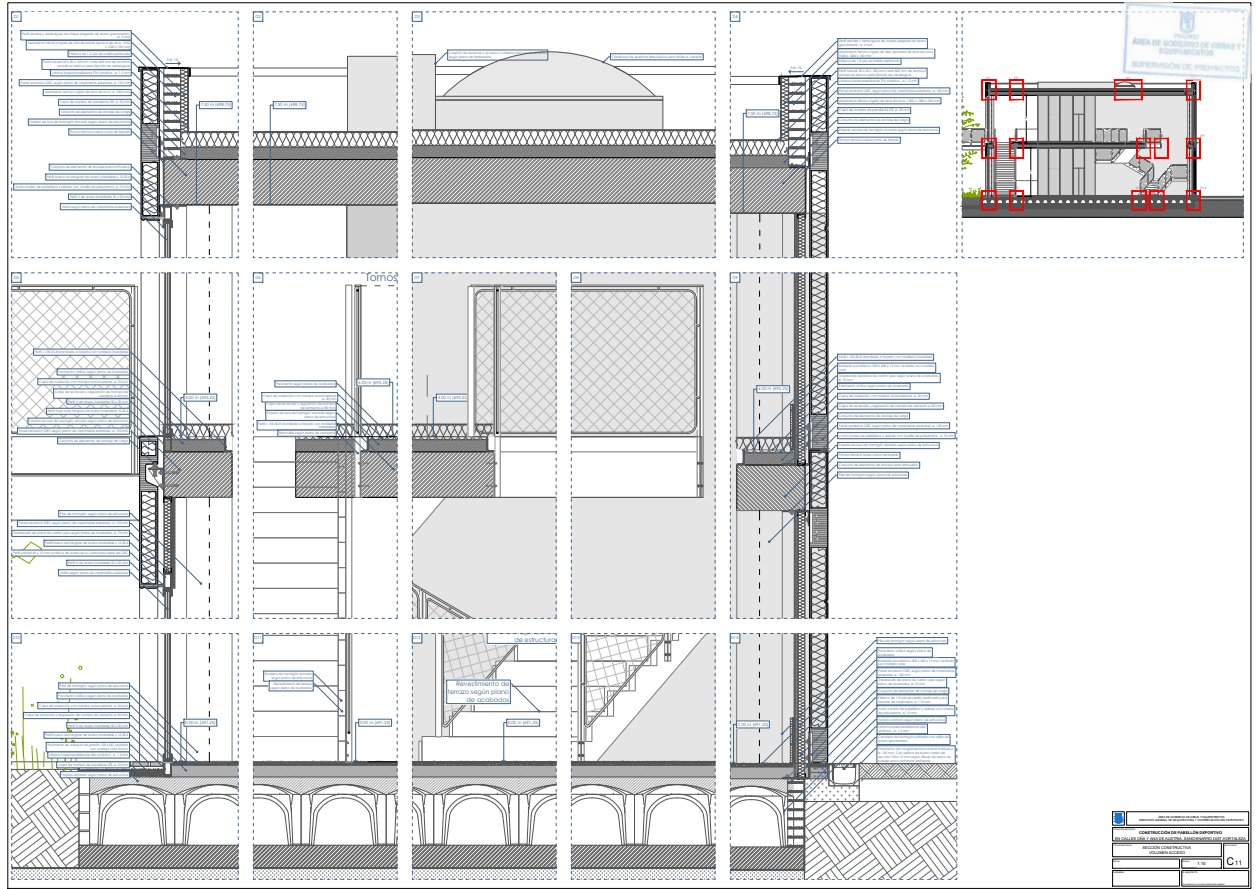Screen dimensions: 1257x889
Task: Click the bottom-right red marker on the key section
Action: tap(1193, 200)
